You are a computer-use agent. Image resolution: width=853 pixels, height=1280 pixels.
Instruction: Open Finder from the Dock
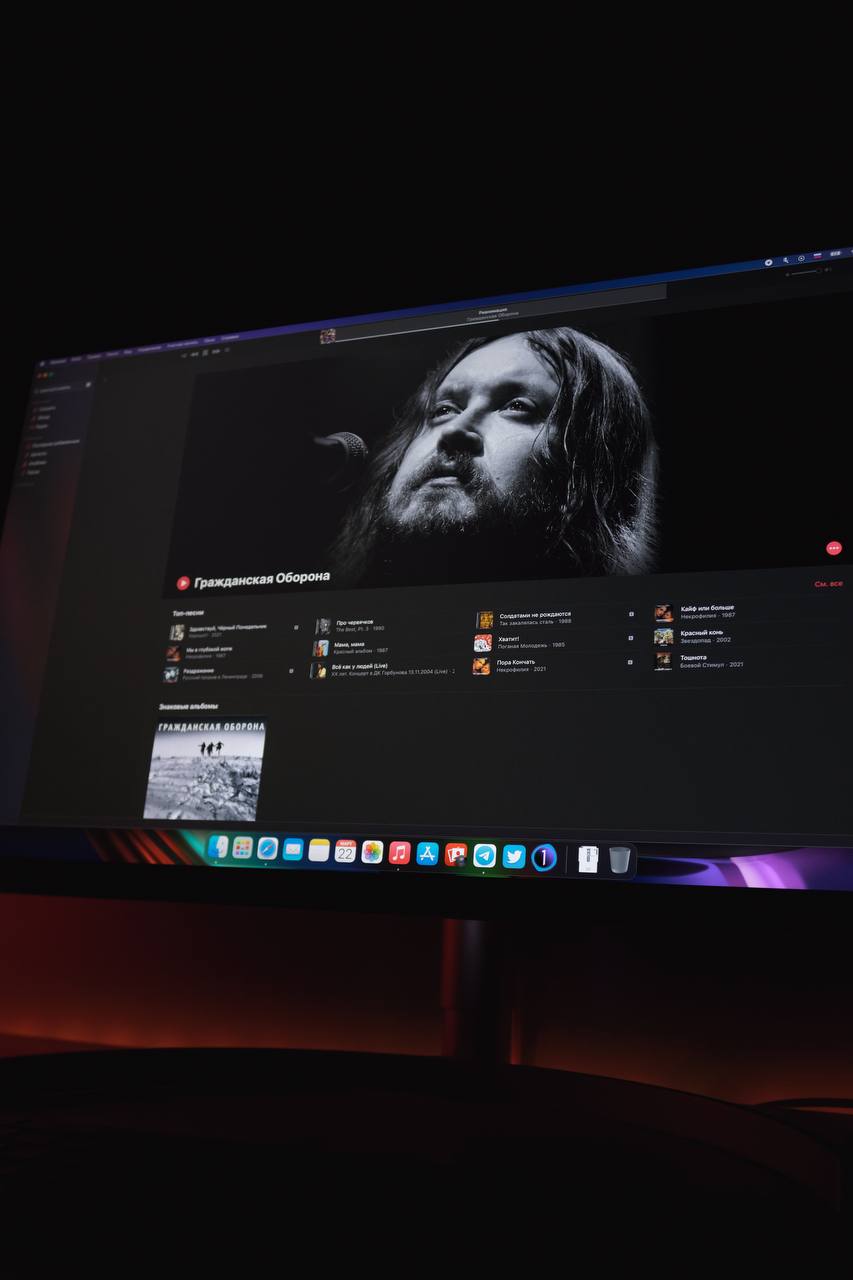(217, 846)
